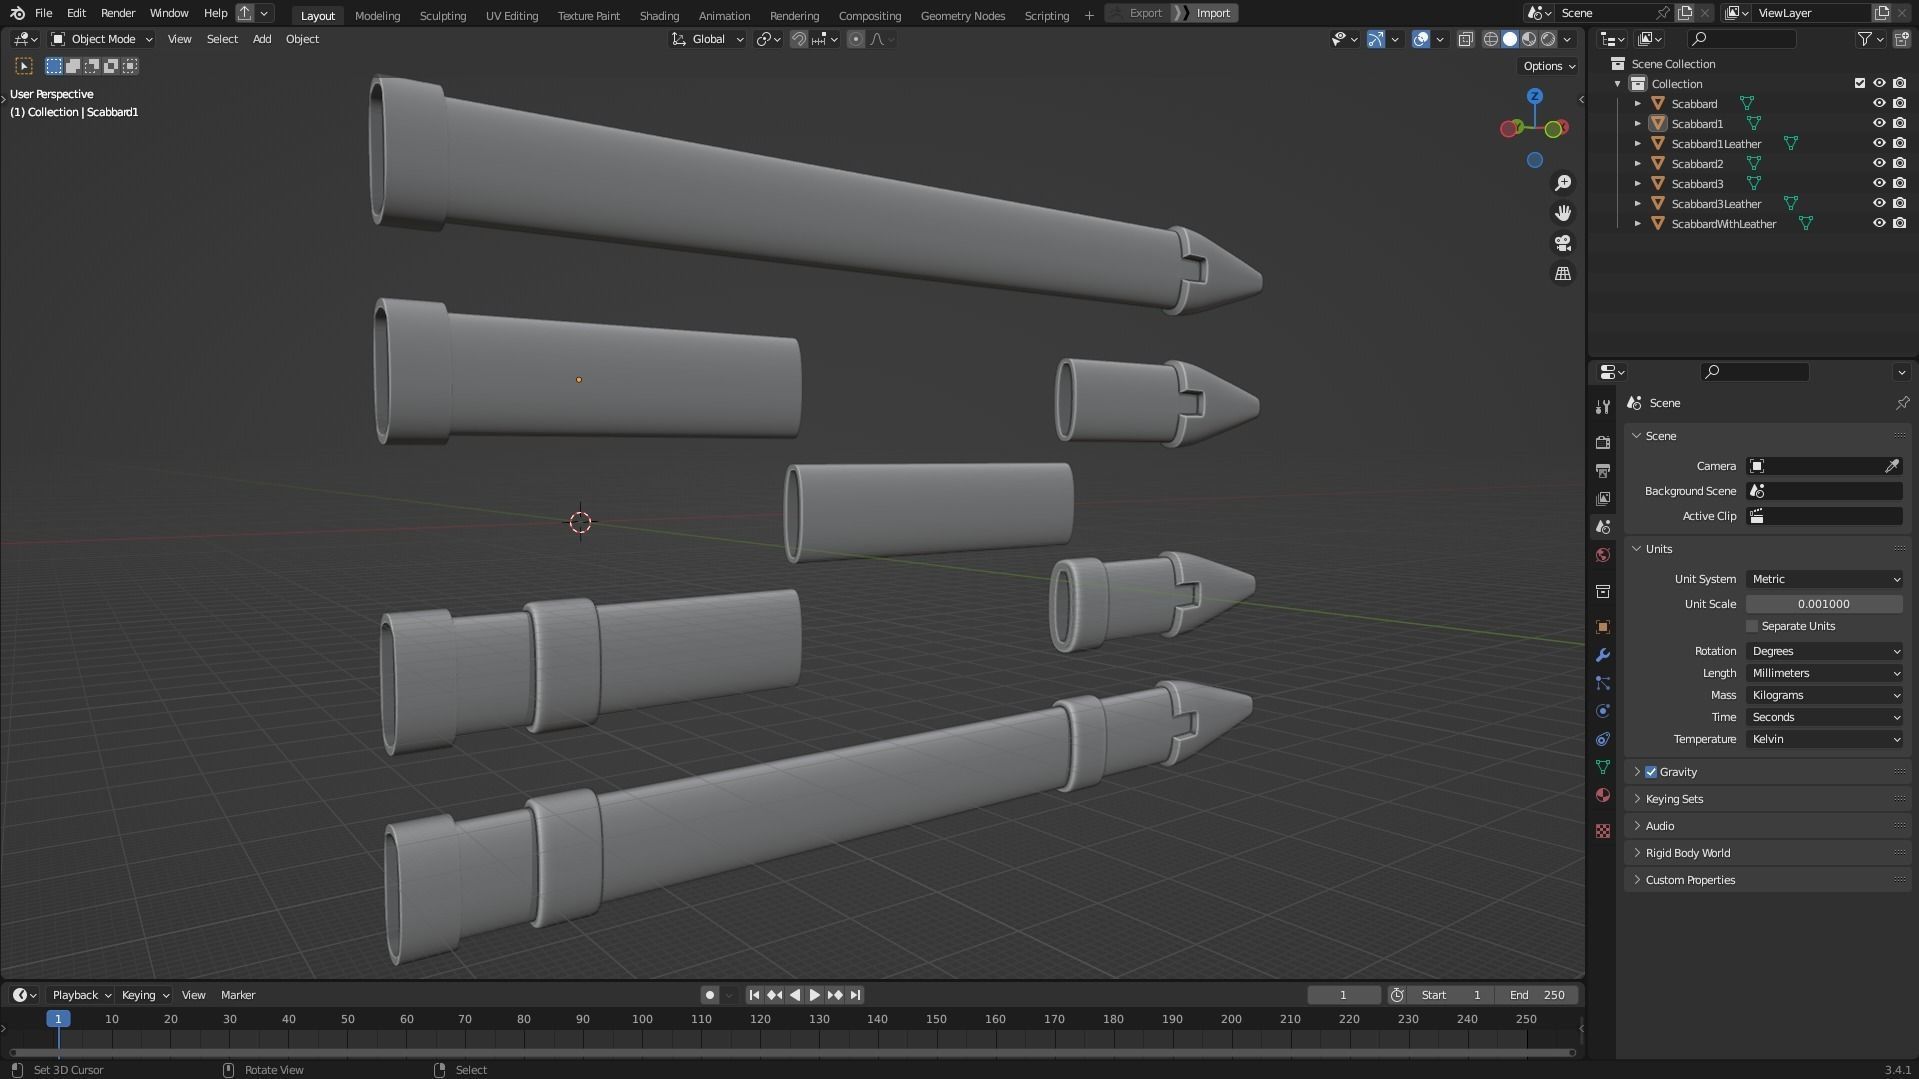Open the viewport Add menu

(x=262, y=39)
